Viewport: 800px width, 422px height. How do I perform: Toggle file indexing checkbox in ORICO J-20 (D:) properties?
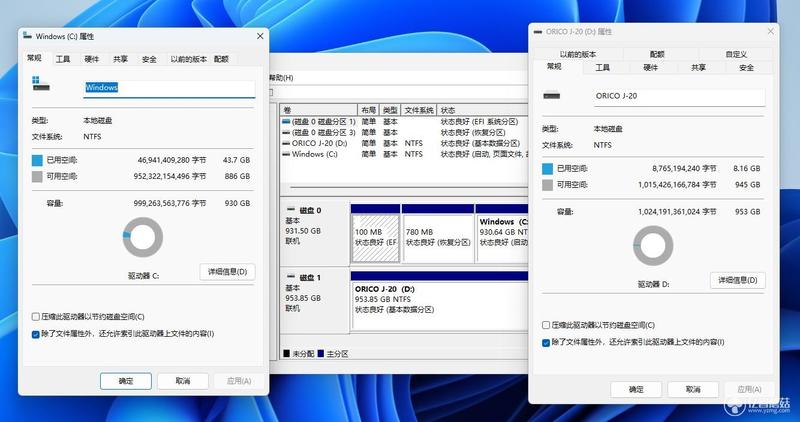point(546,342)
